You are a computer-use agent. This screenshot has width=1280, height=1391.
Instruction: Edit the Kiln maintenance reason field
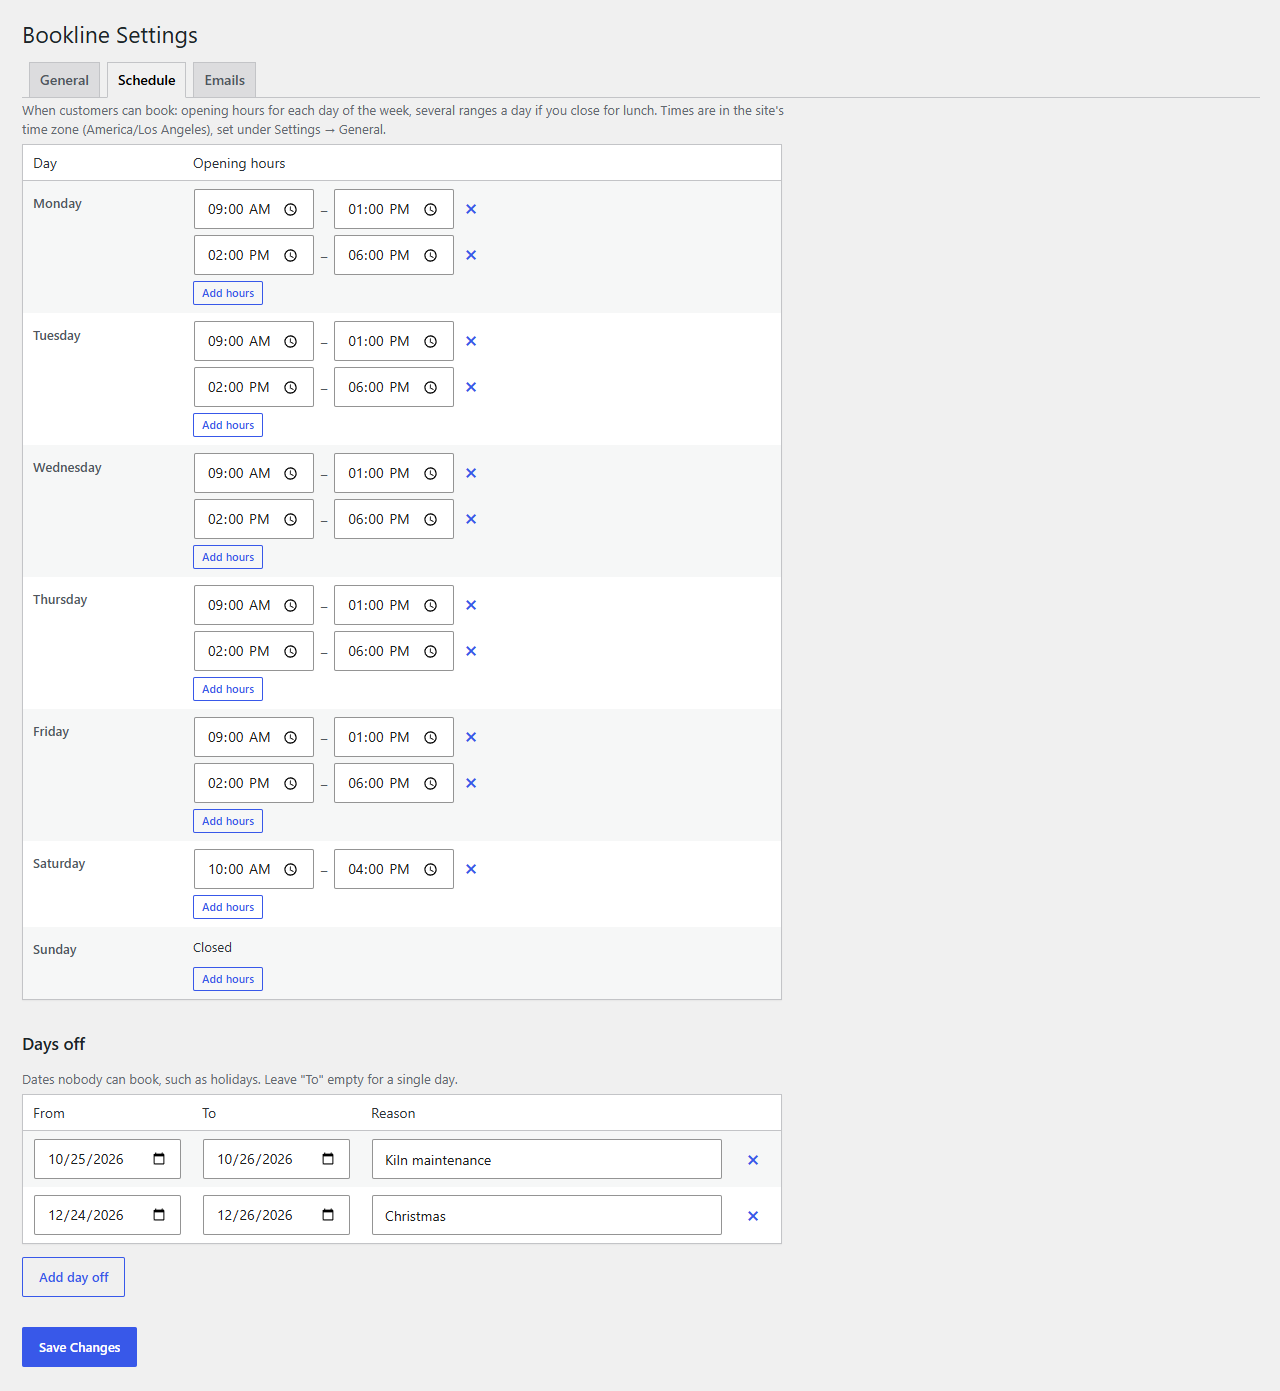pos(547,1159)
